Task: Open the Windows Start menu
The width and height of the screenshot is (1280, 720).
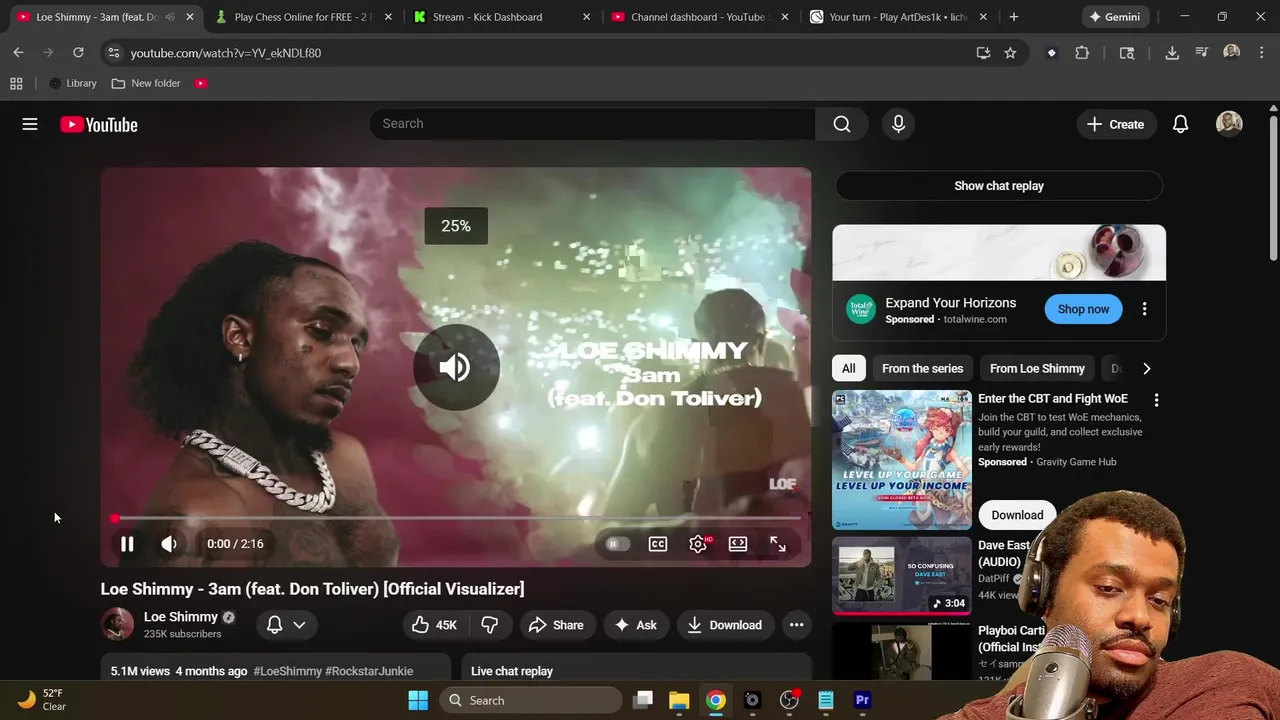Action: pos(418,700)
